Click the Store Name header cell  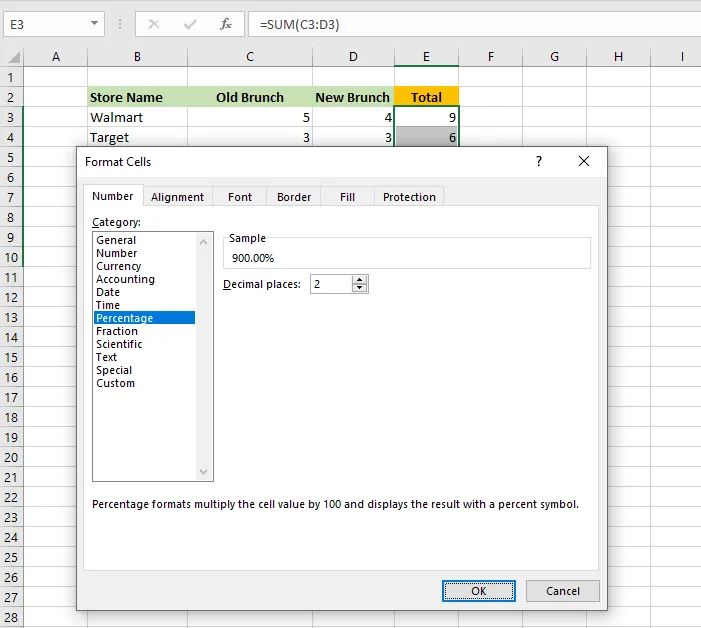coord(137,97)
